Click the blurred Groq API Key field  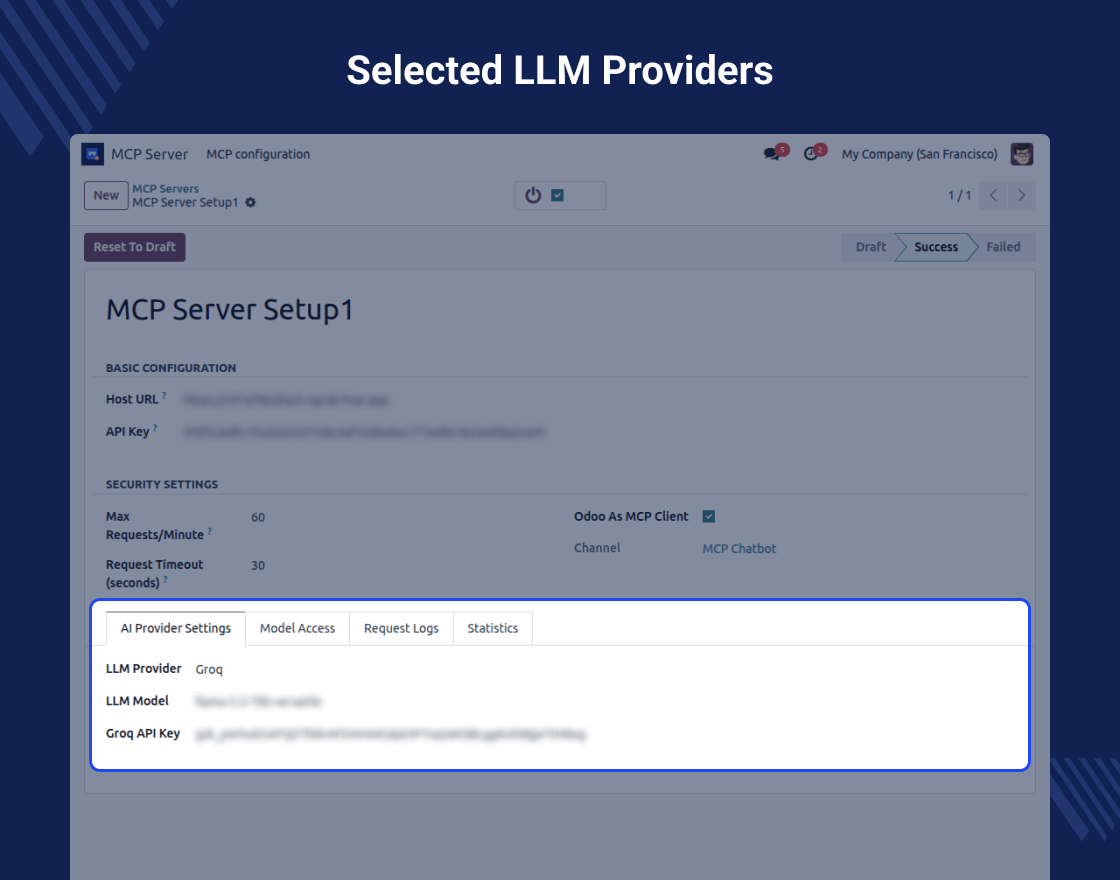tap(391, 734)
